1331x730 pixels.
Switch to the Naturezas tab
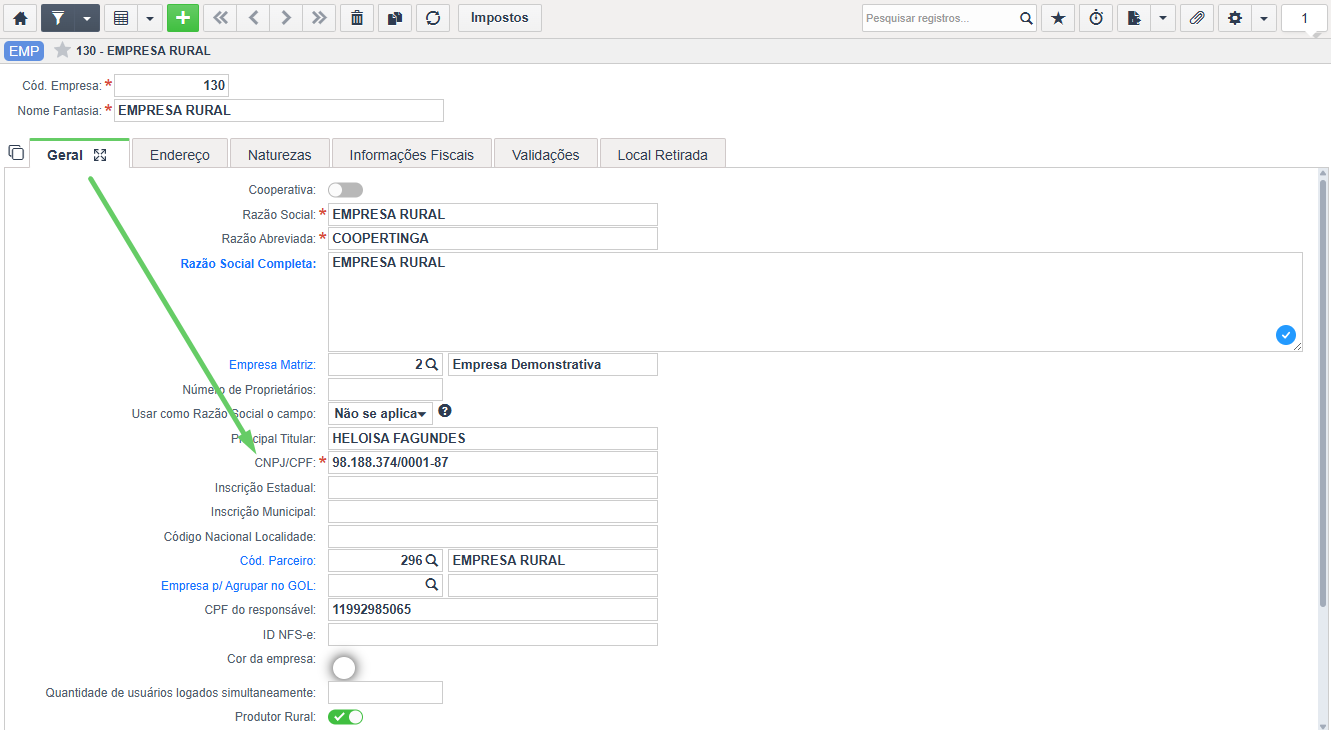click(x=280, y=154)
